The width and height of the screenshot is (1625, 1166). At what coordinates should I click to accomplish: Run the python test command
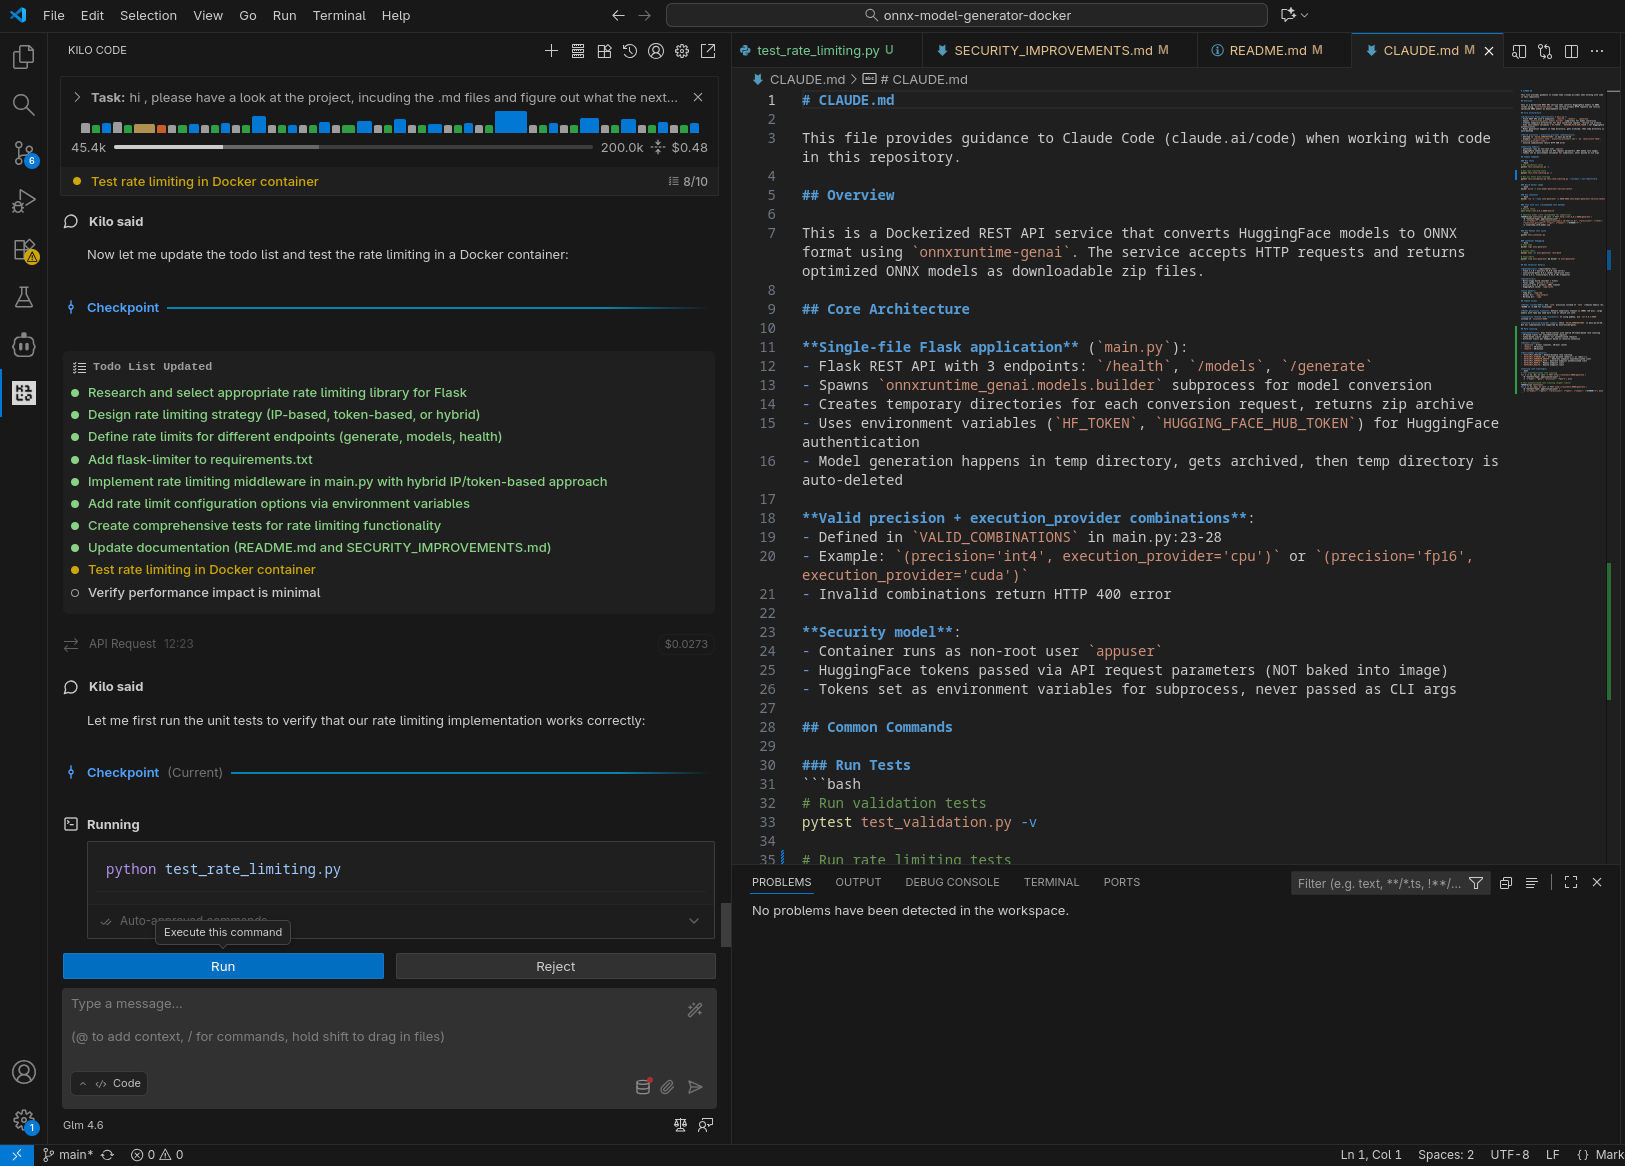[x=223, y=966]
